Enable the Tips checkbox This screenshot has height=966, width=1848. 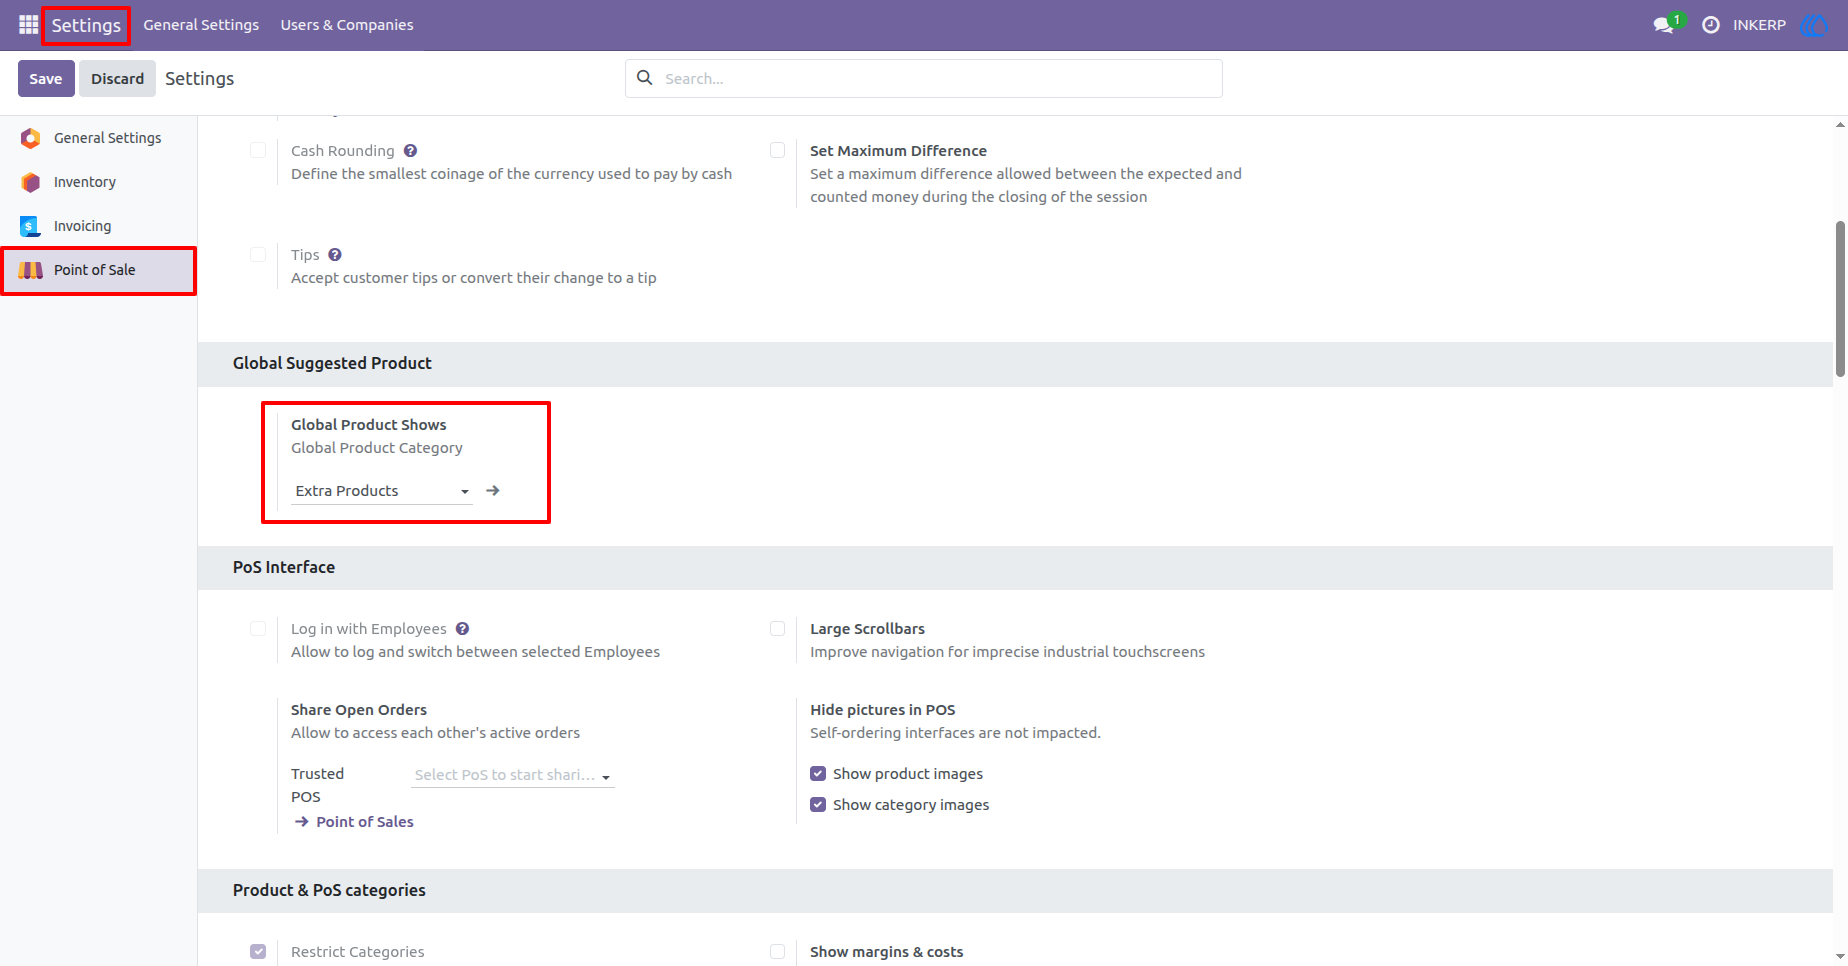coord(258,254)
